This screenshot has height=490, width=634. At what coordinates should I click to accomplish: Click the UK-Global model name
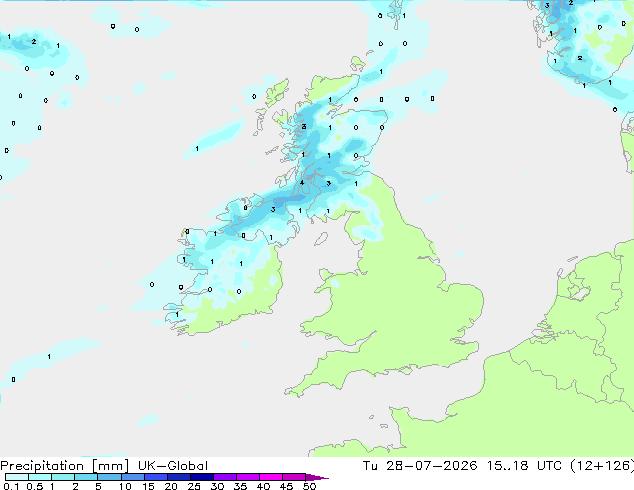point(173,466)
